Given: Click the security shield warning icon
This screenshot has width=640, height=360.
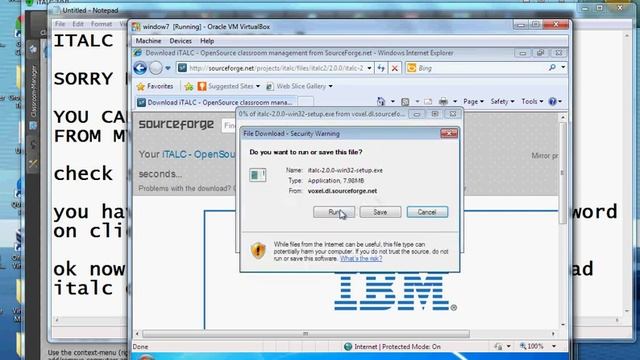Looking at the screenshot, I should click(x=258, y=250).
